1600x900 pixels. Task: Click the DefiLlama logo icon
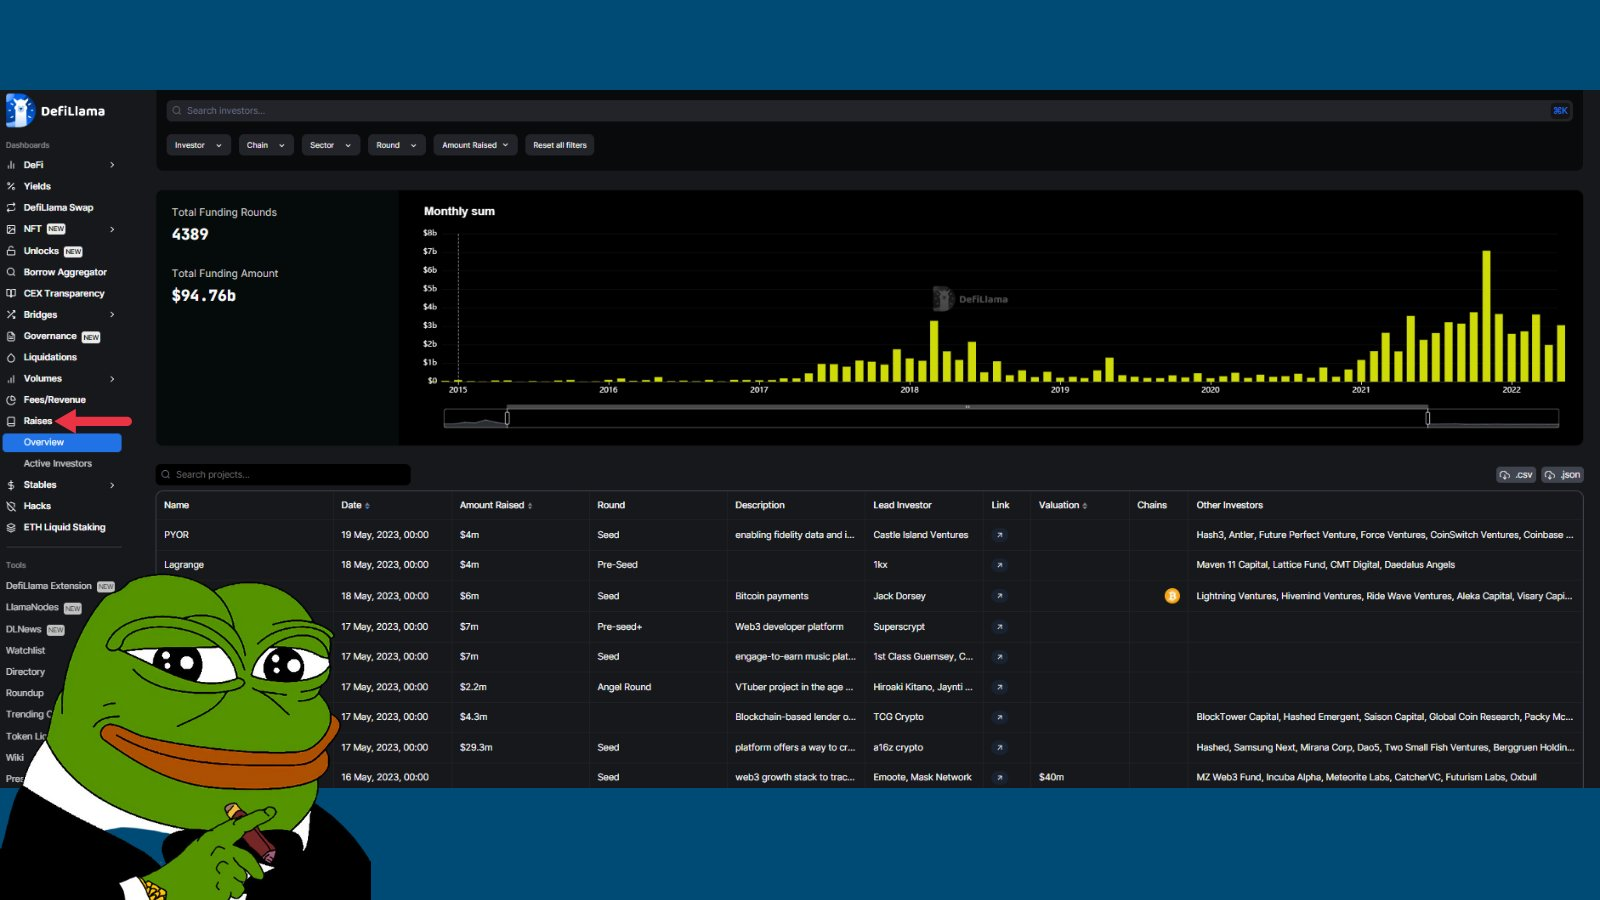(20, 111)
